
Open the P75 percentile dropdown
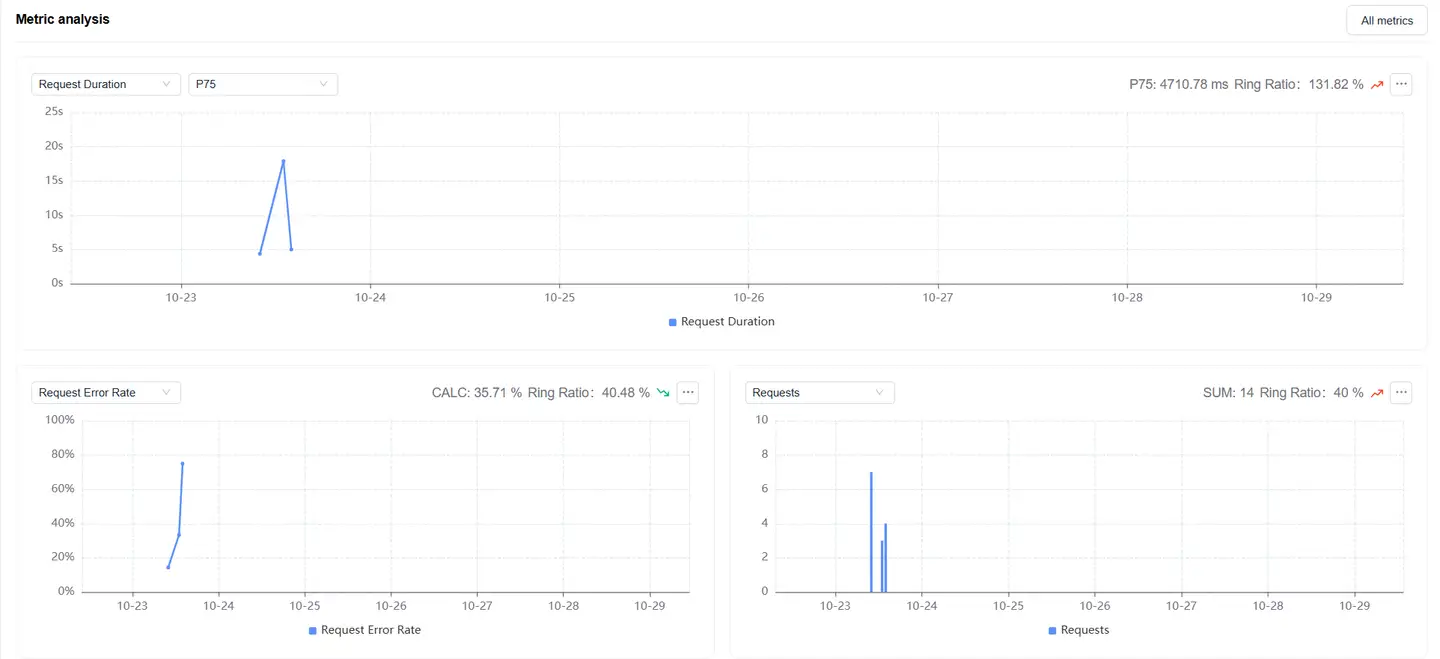262,84
